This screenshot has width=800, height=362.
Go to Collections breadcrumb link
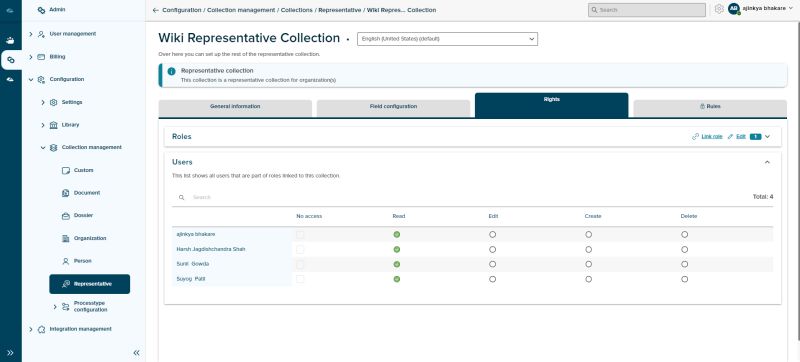tap(296, 10)
